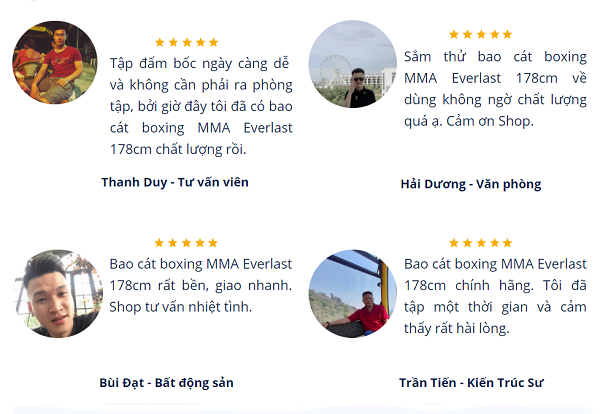
Task: Click the review text starting "Sắm thử bao cát"
Action: [x=497, y=89]
